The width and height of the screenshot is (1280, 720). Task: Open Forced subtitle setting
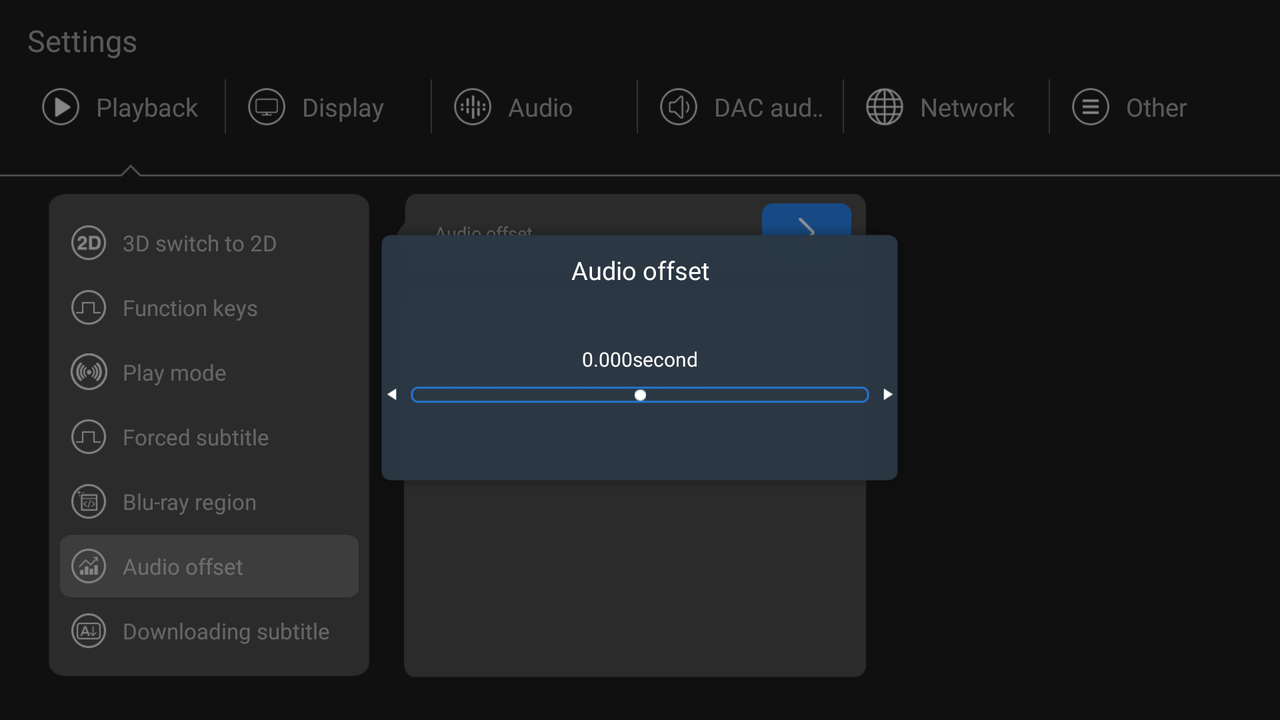tap(209, 437)
